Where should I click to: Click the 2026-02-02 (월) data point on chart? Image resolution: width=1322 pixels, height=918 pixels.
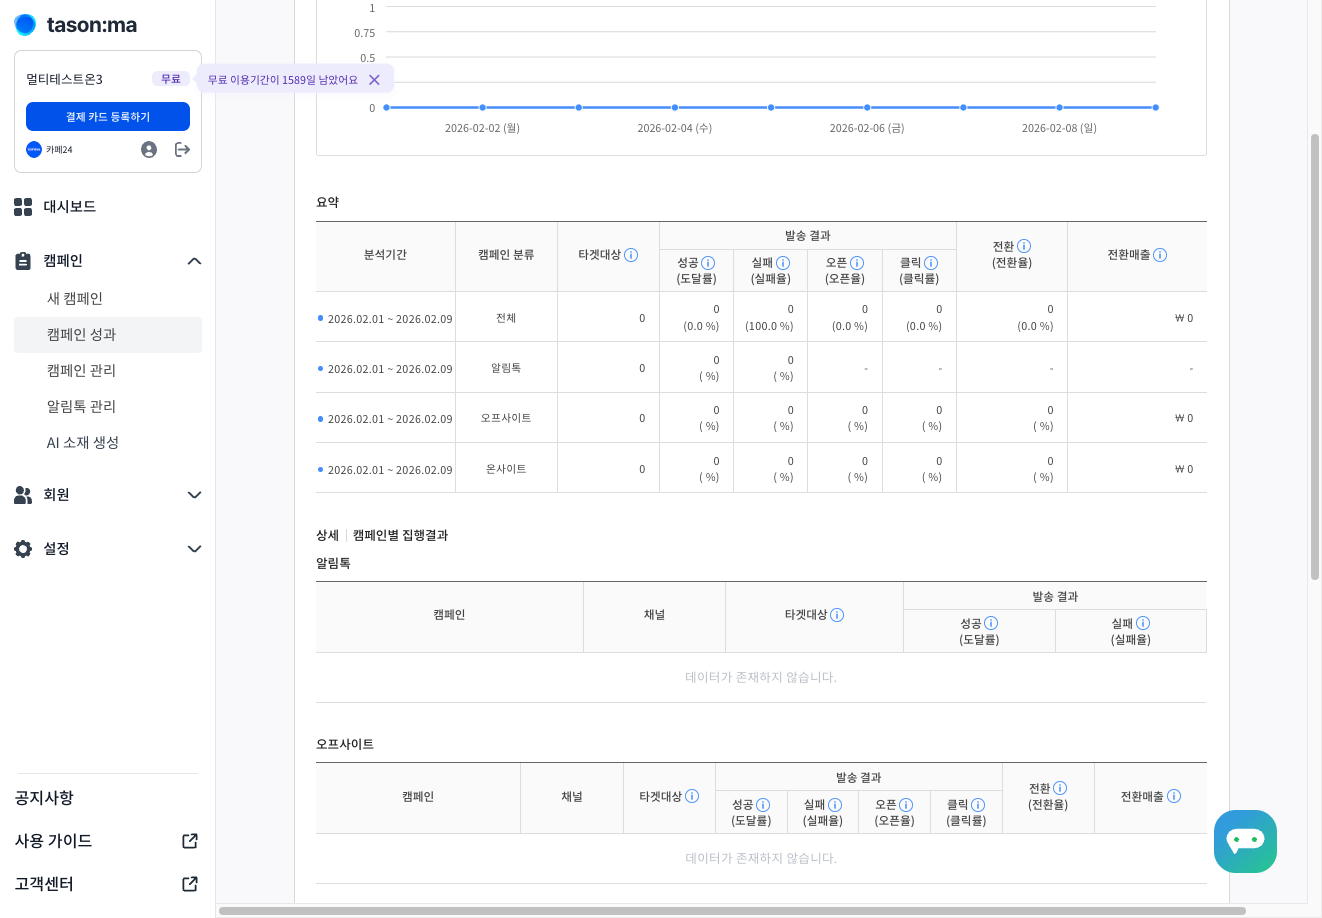[x=483, y=107]
